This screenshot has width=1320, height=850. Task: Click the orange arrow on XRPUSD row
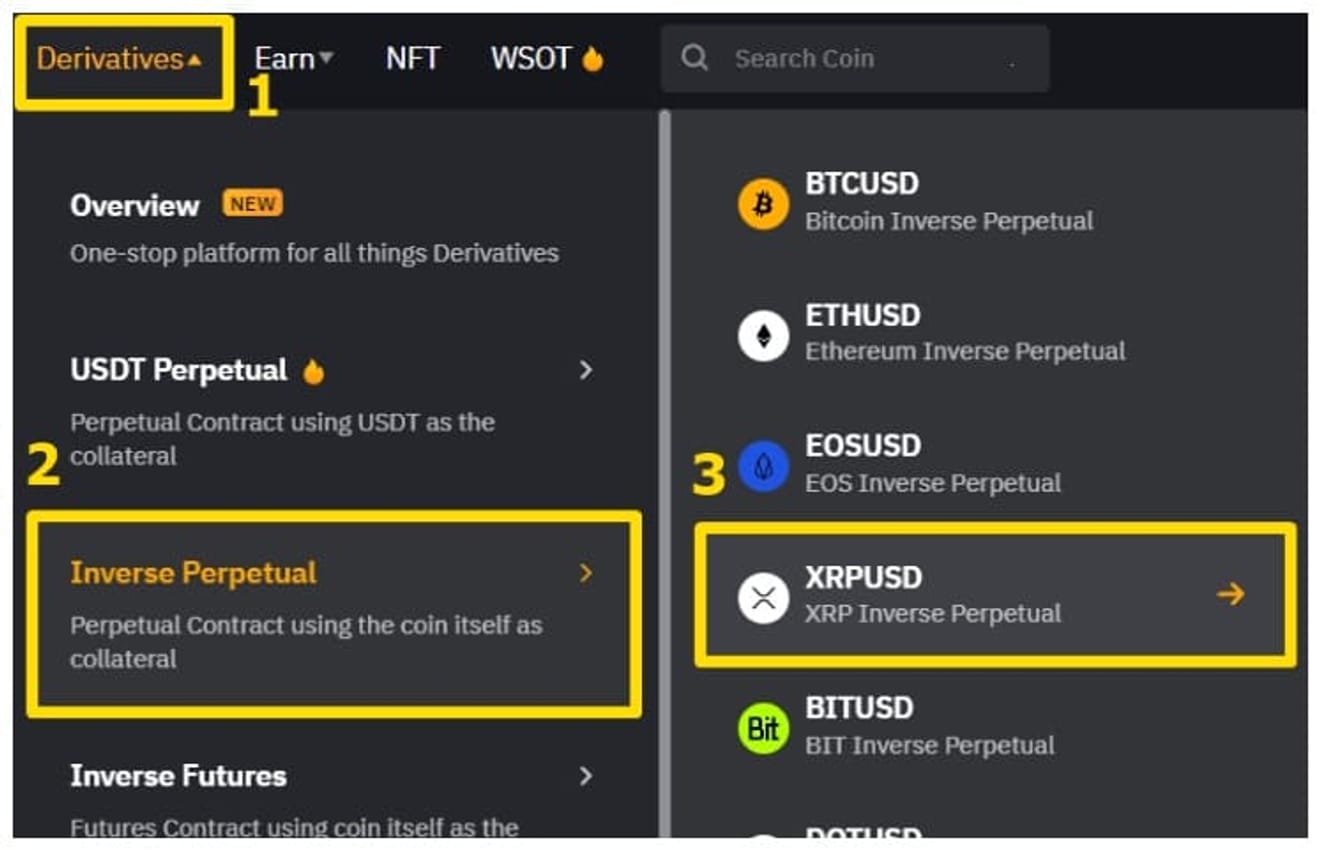(x=1231, y=594)
